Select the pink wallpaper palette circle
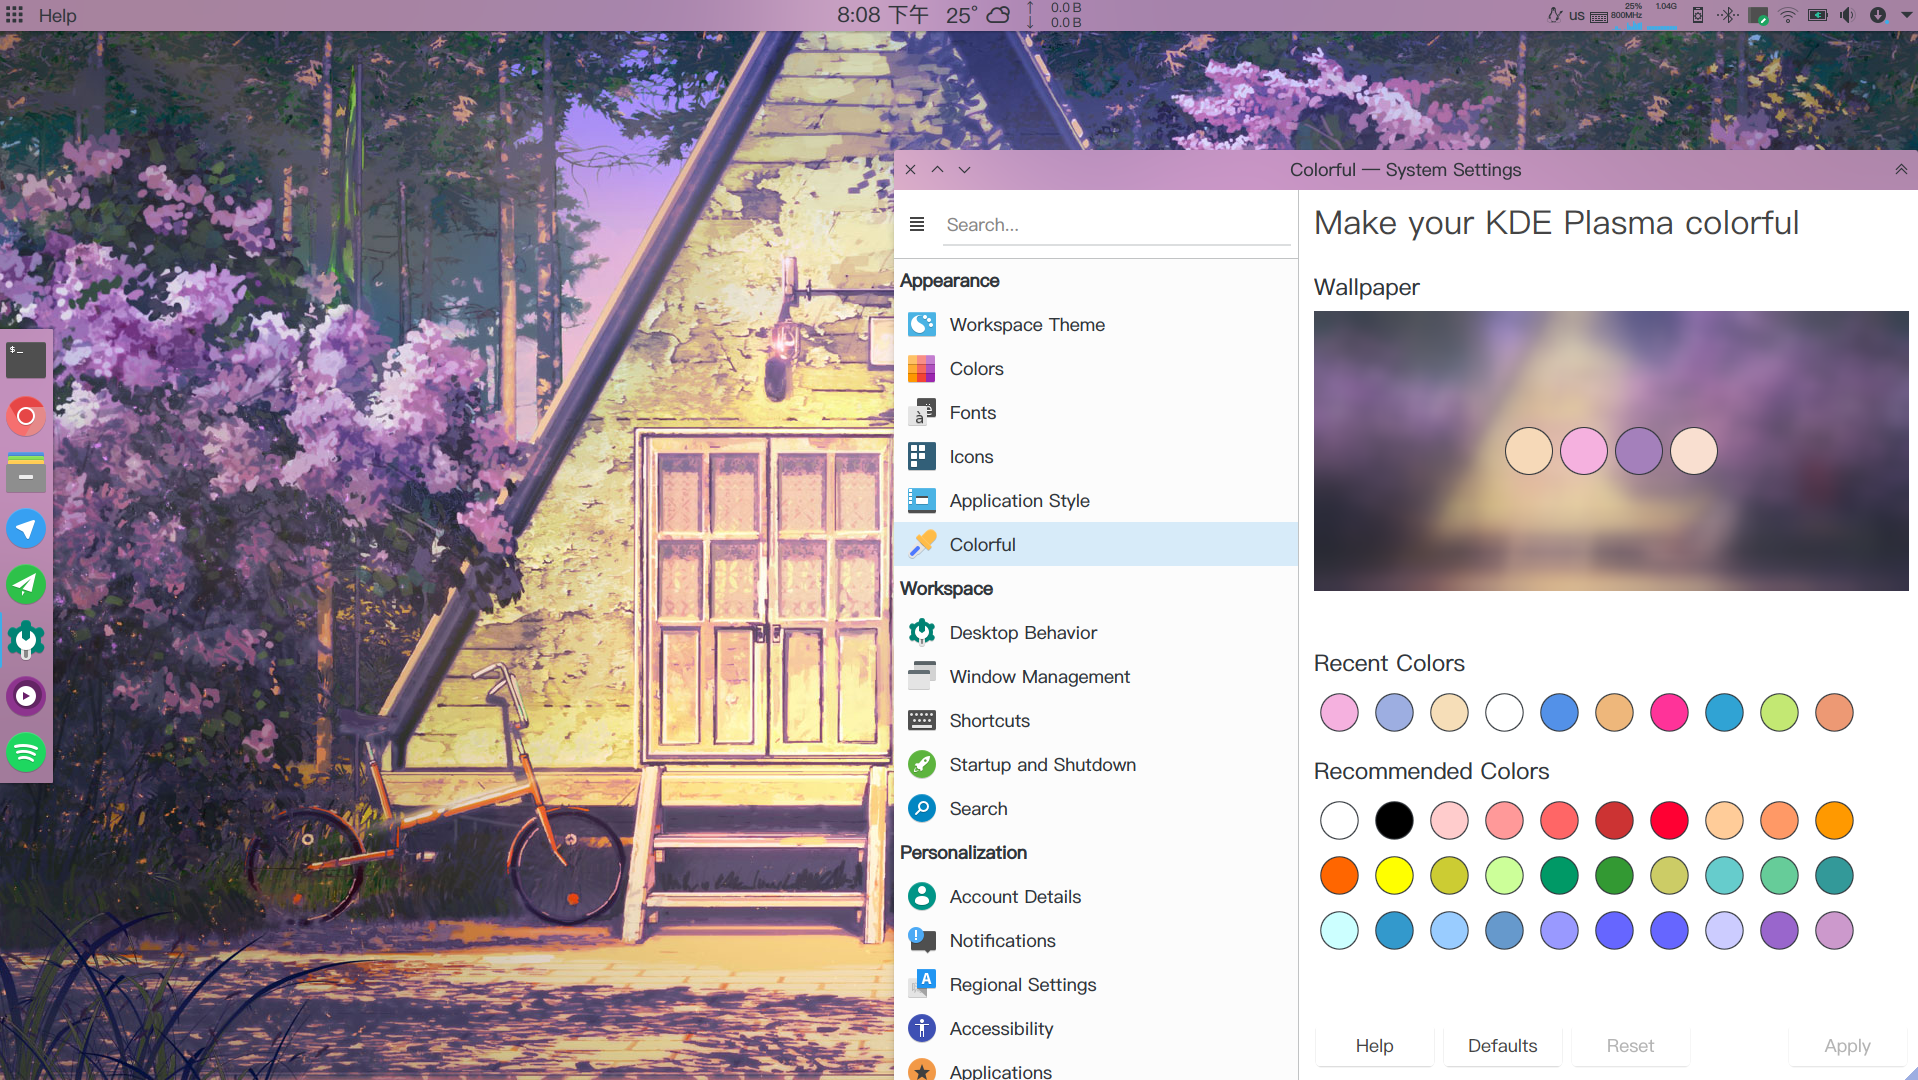Screen dimensions: 1918x1080 click(1583, 451)
